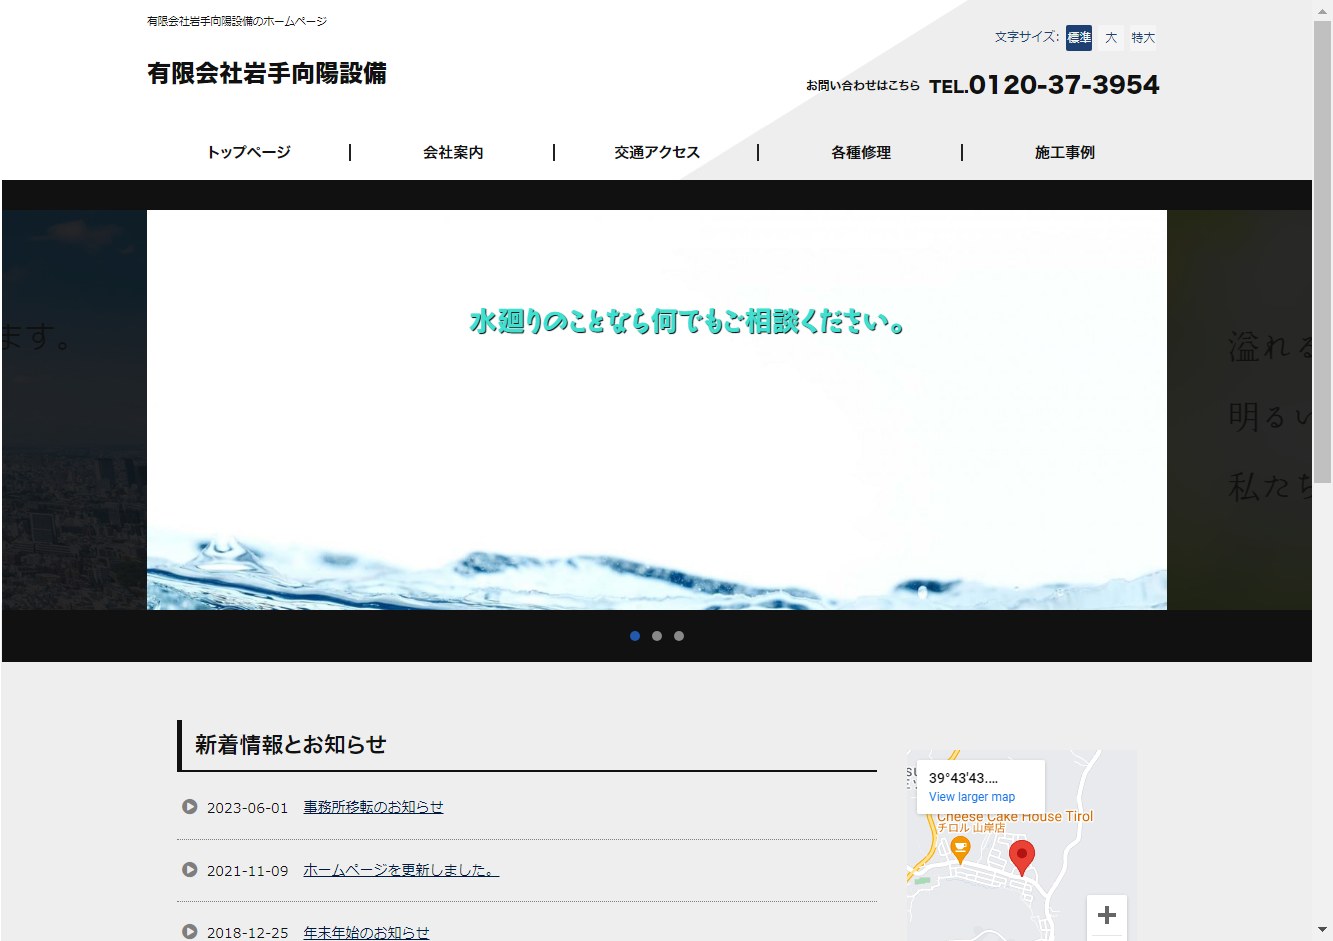Set font size to 標準

pyautogui.click(x=1078, y=38)
